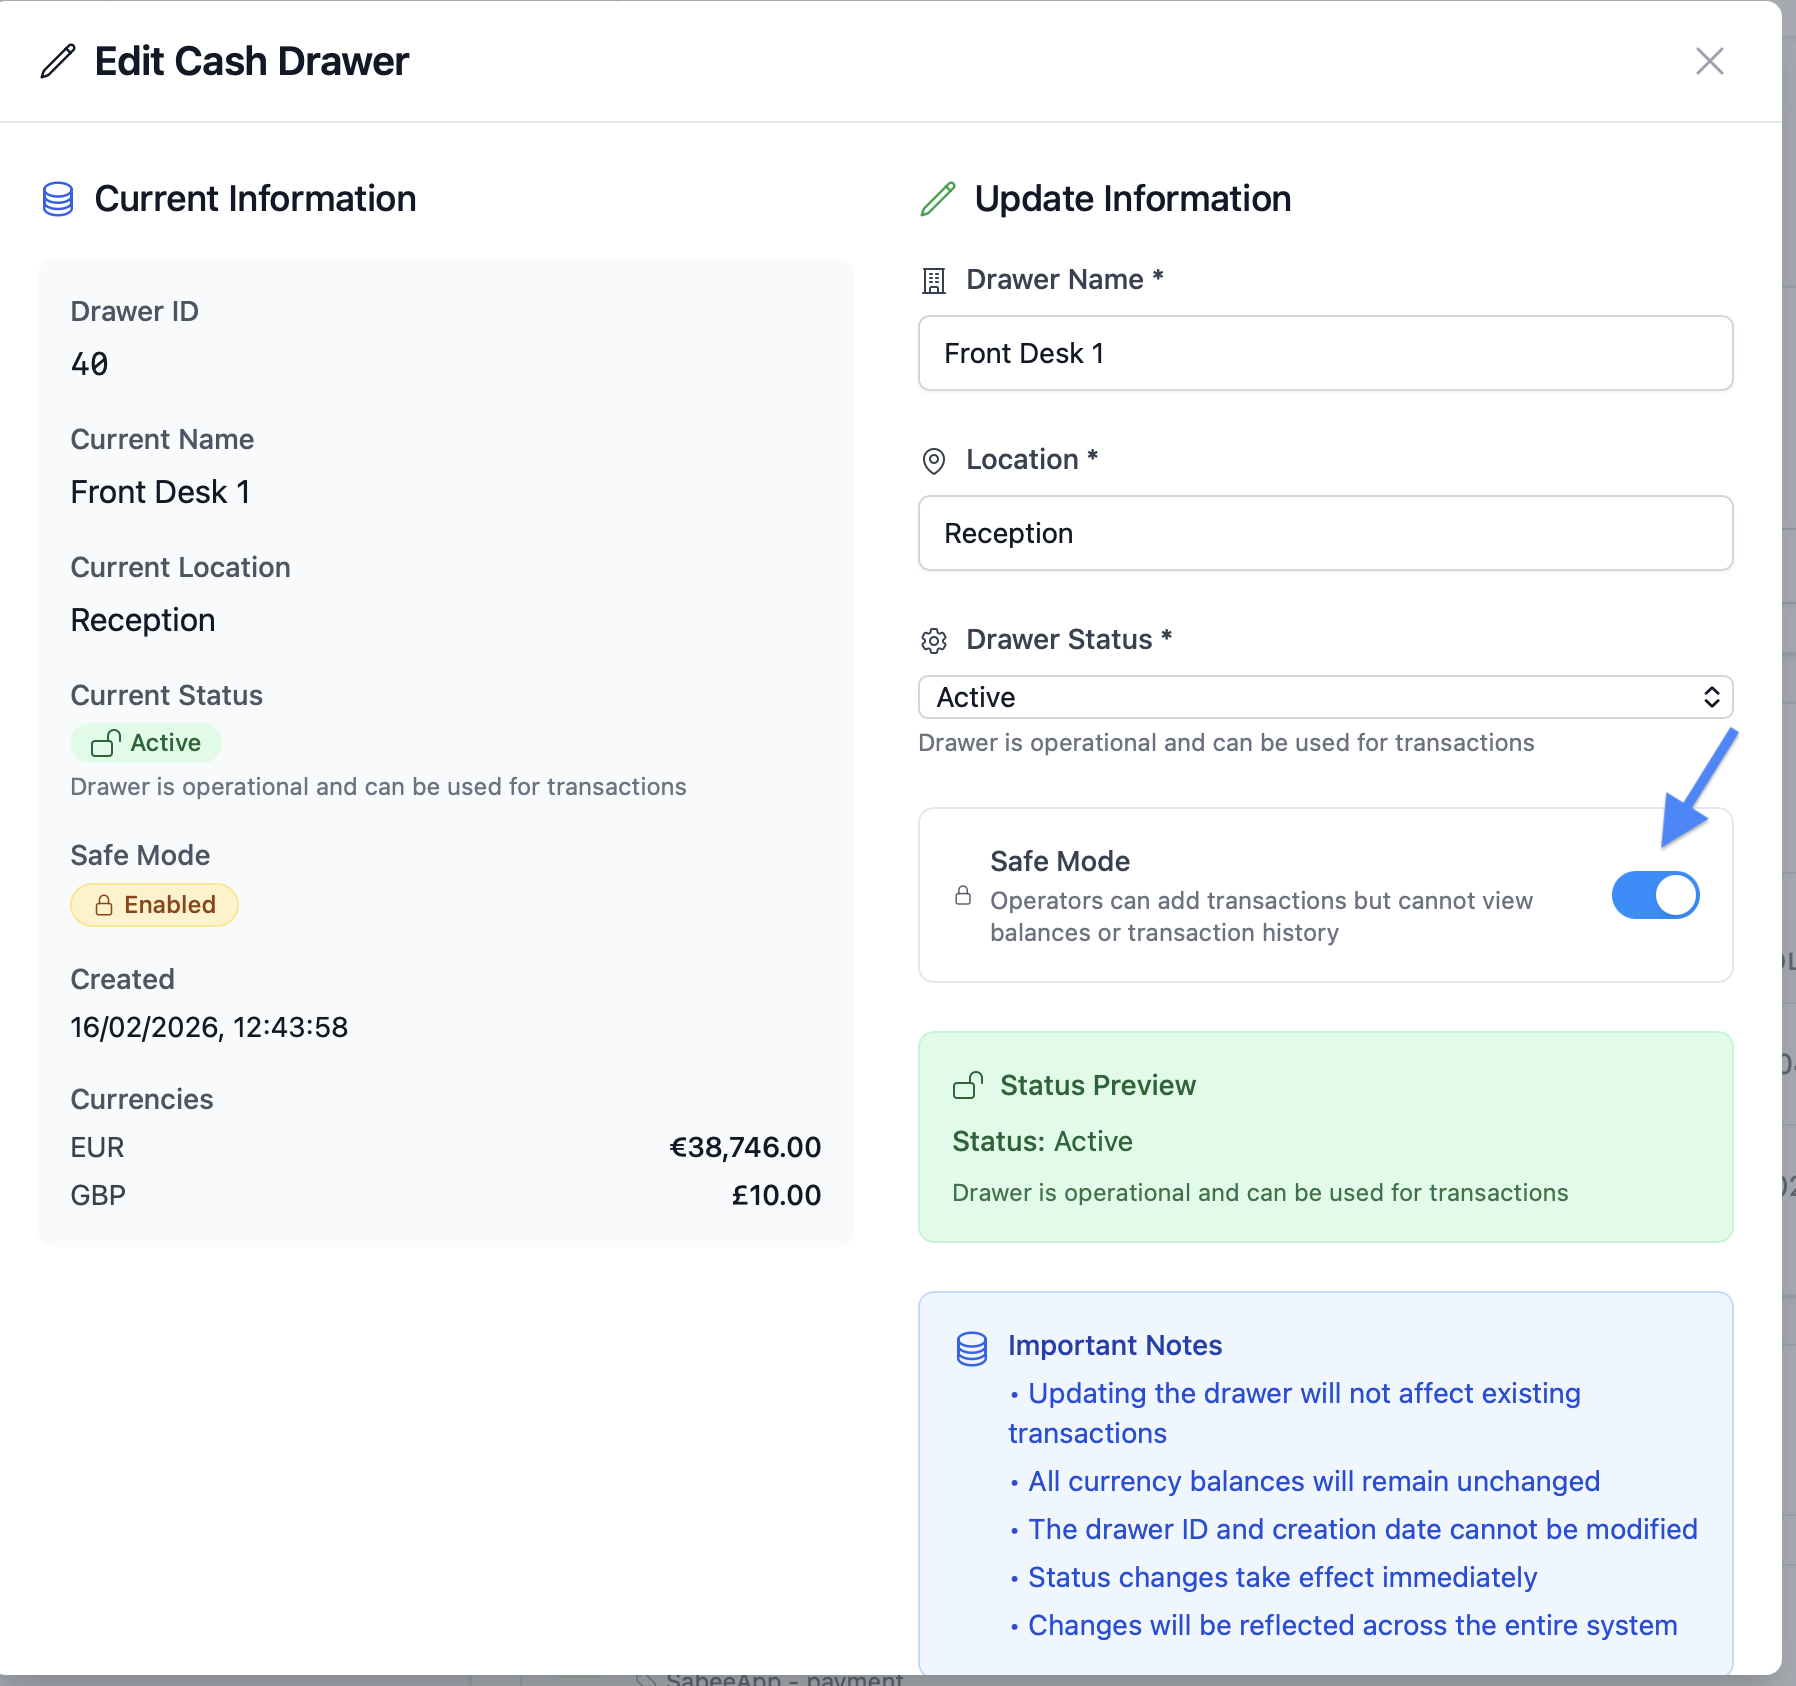
Task: Click the map pin icon beside Location
Action: 933,461
